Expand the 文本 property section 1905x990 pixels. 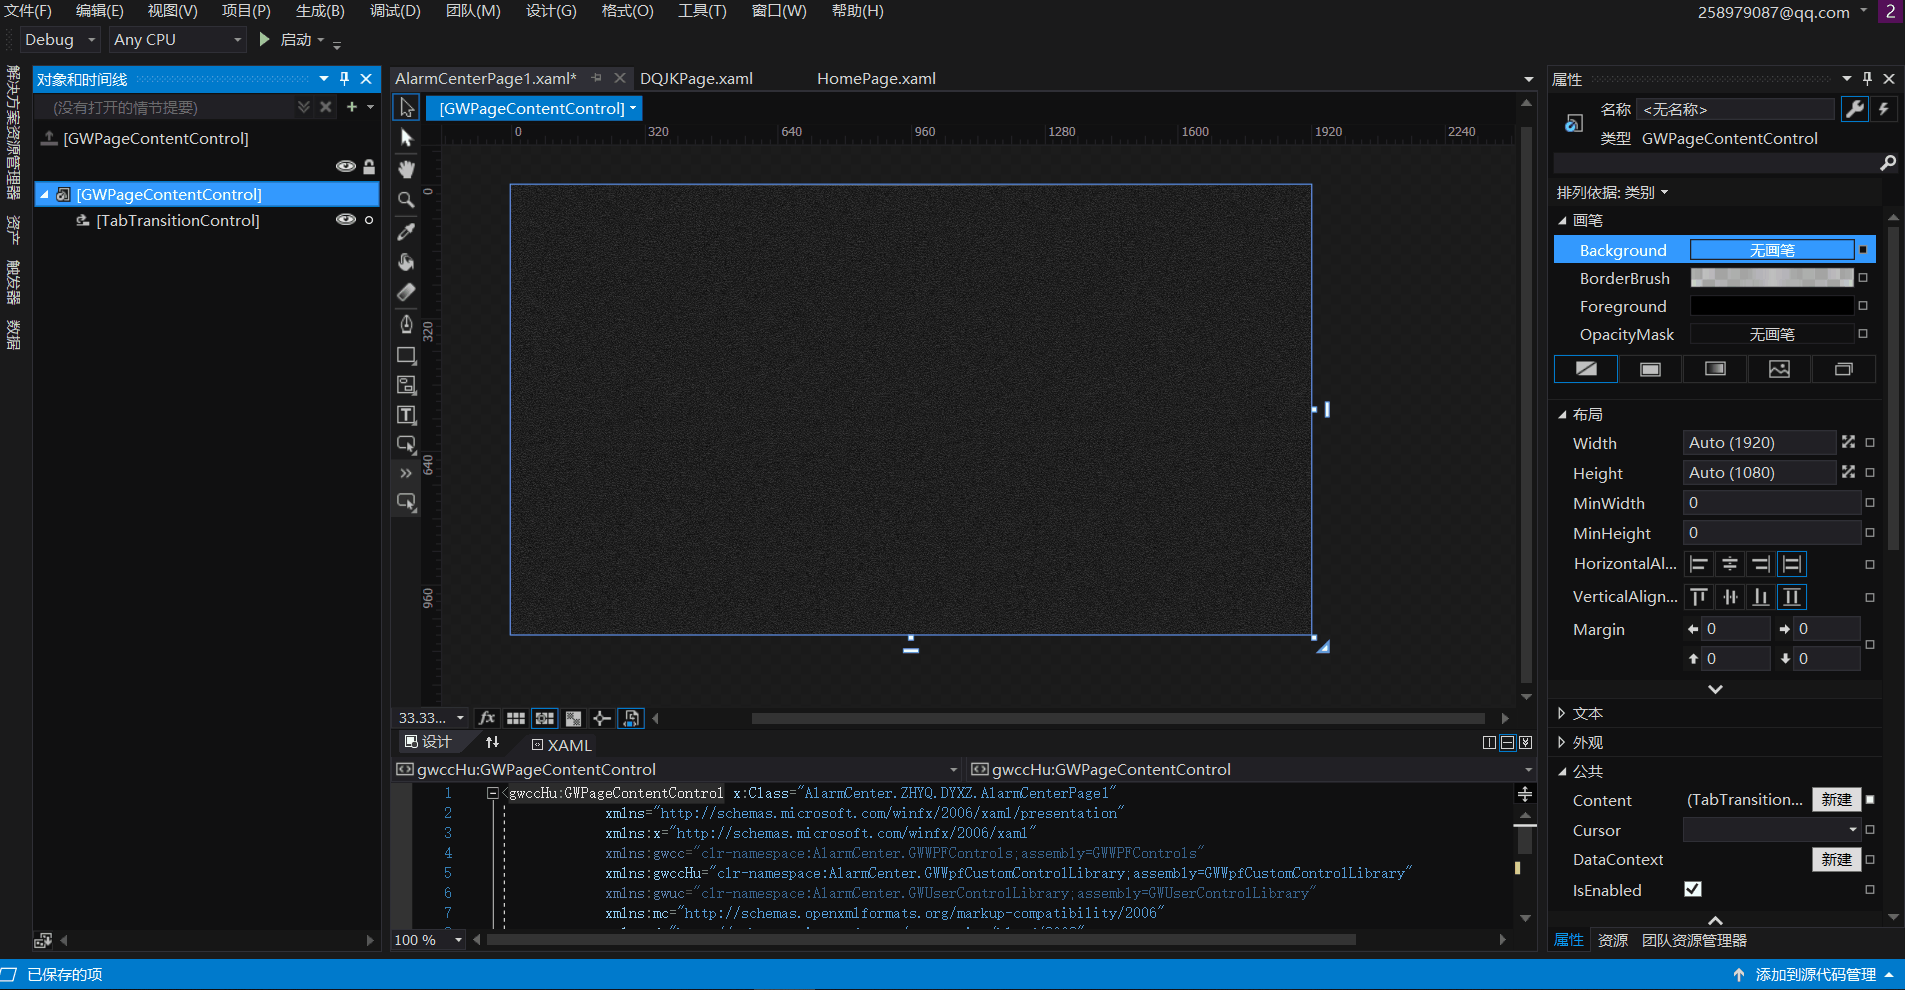1561,713
